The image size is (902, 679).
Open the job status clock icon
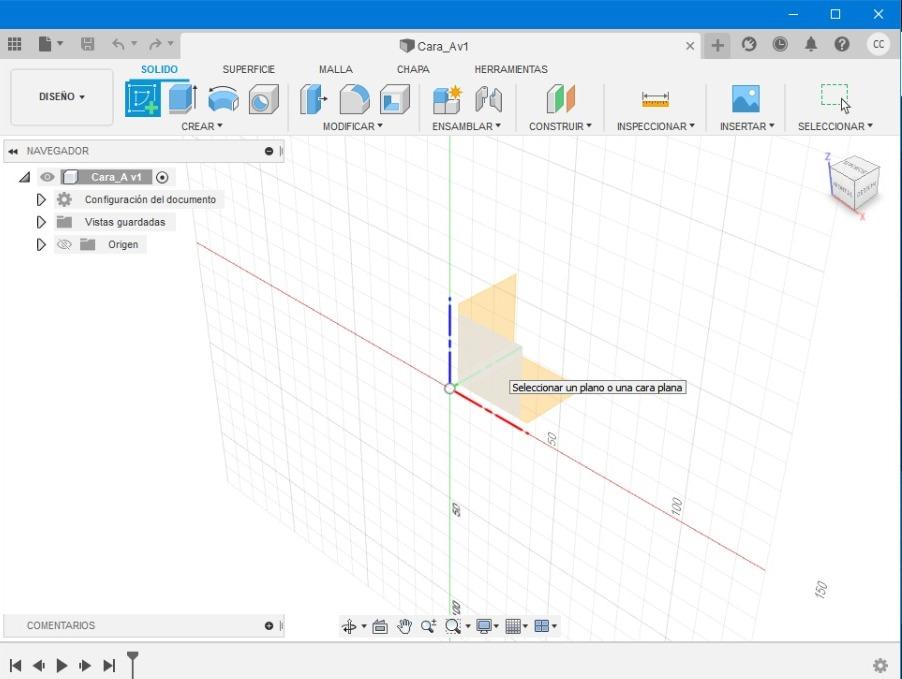coord(780,44)
